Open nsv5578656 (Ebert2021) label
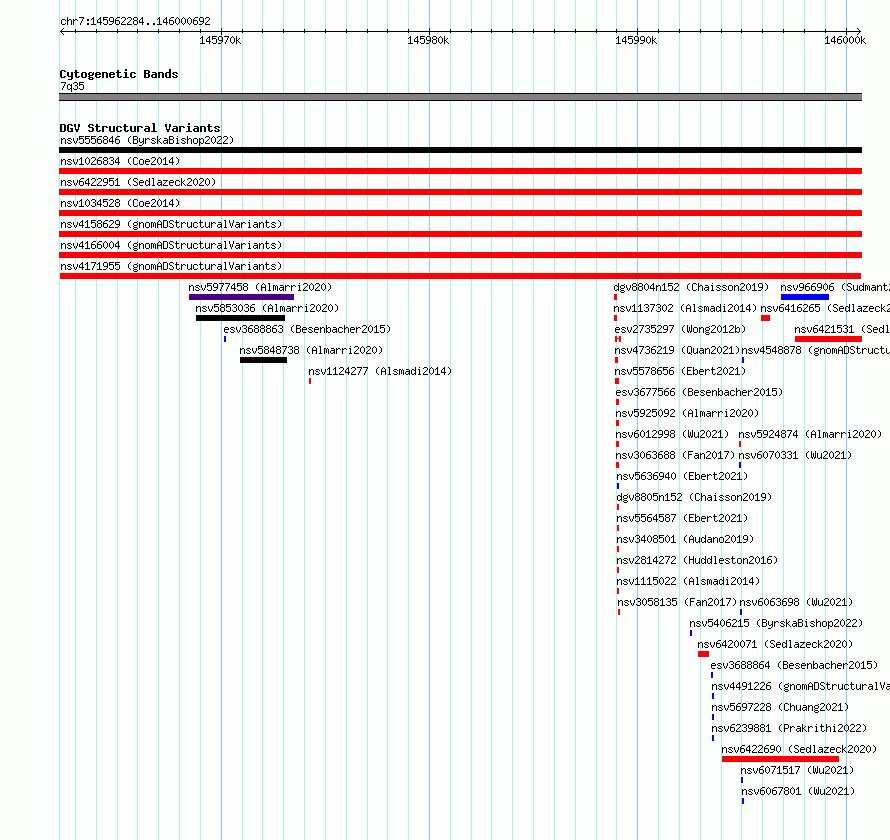The width and height of the screenshot is (890, 840). pyautogui.click(x=680, y=371)
